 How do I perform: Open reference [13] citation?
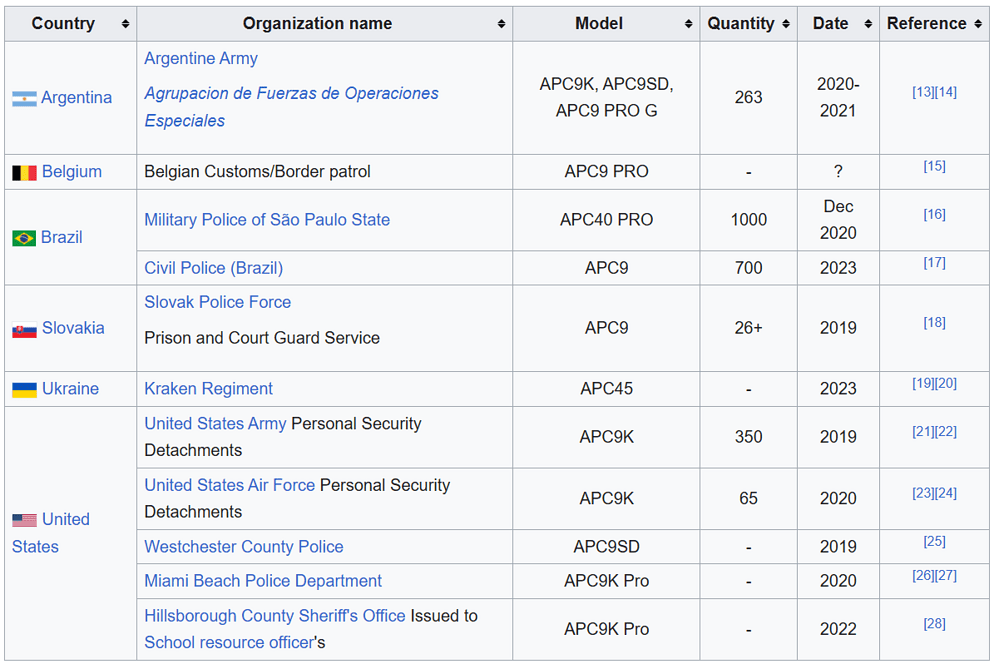(923, 92)
